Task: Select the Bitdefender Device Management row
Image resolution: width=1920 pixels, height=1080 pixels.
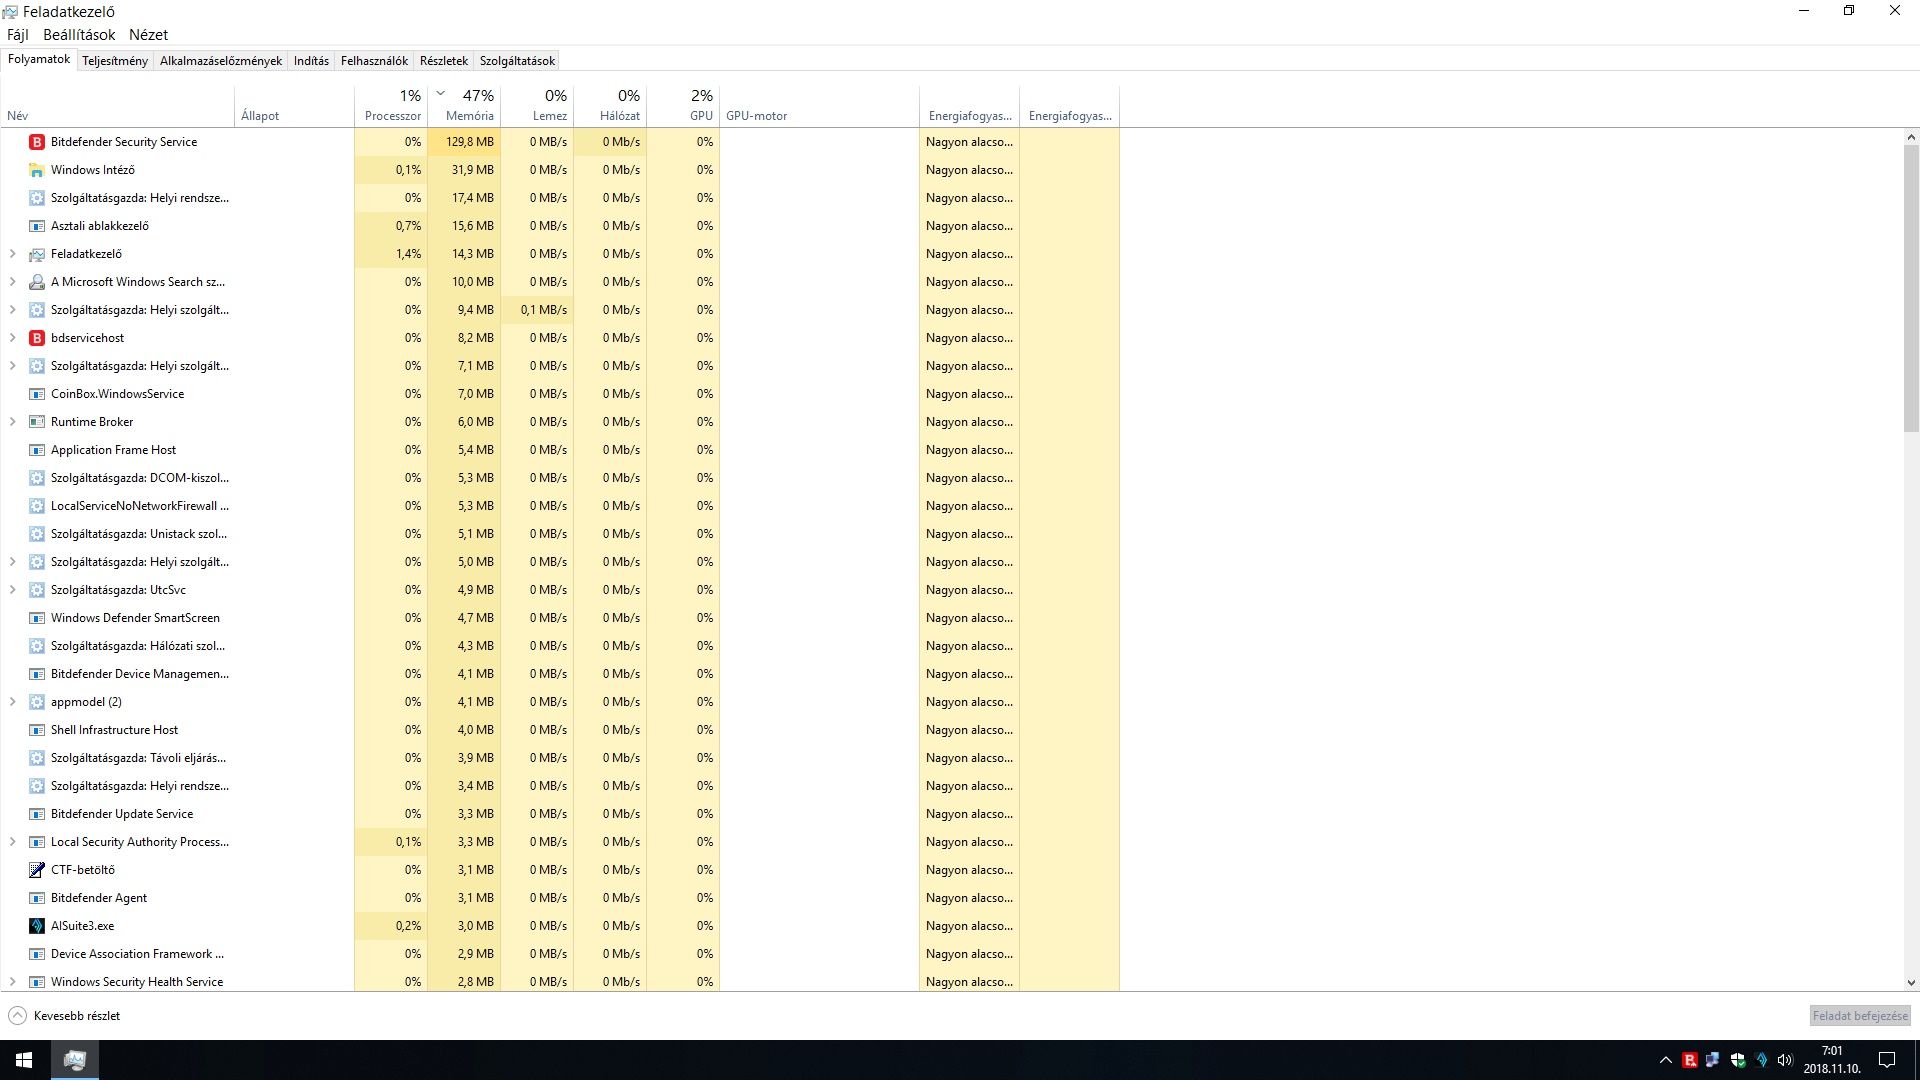Action: point(559,674)
